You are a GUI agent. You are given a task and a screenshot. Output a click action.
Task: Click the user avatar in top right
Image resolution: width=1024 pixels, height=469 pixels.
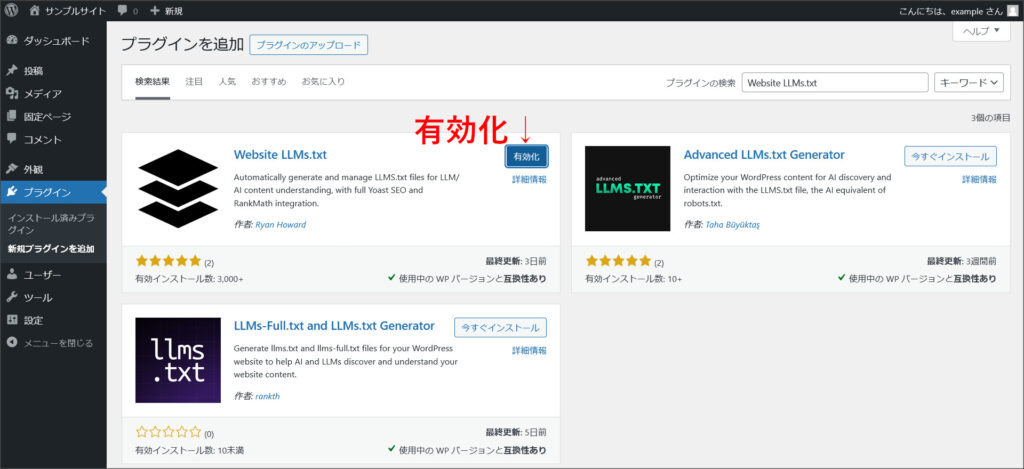[x=1012, y=10]
